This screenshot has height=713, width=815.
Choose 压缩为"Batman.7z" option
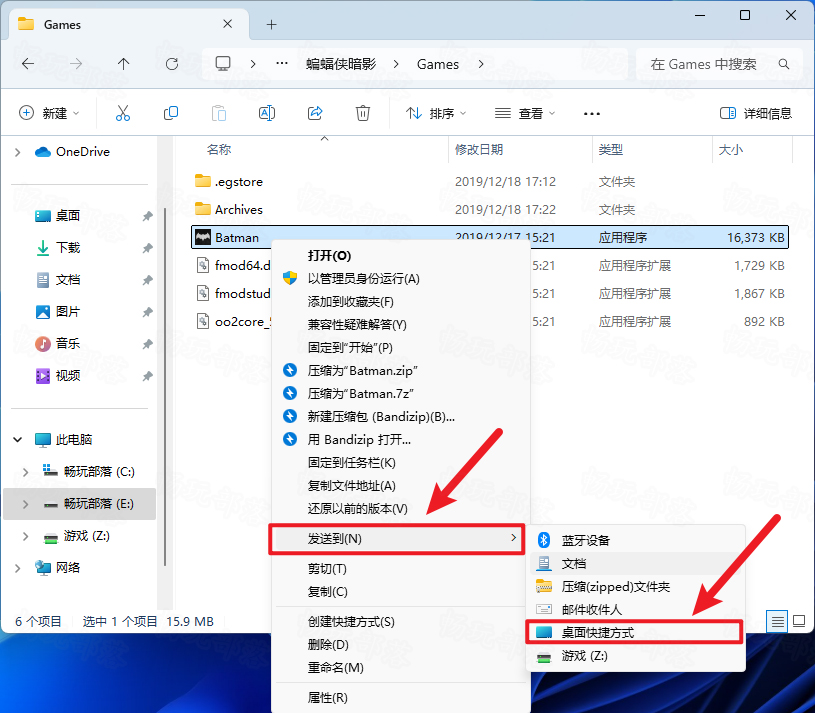pos(400,393)
